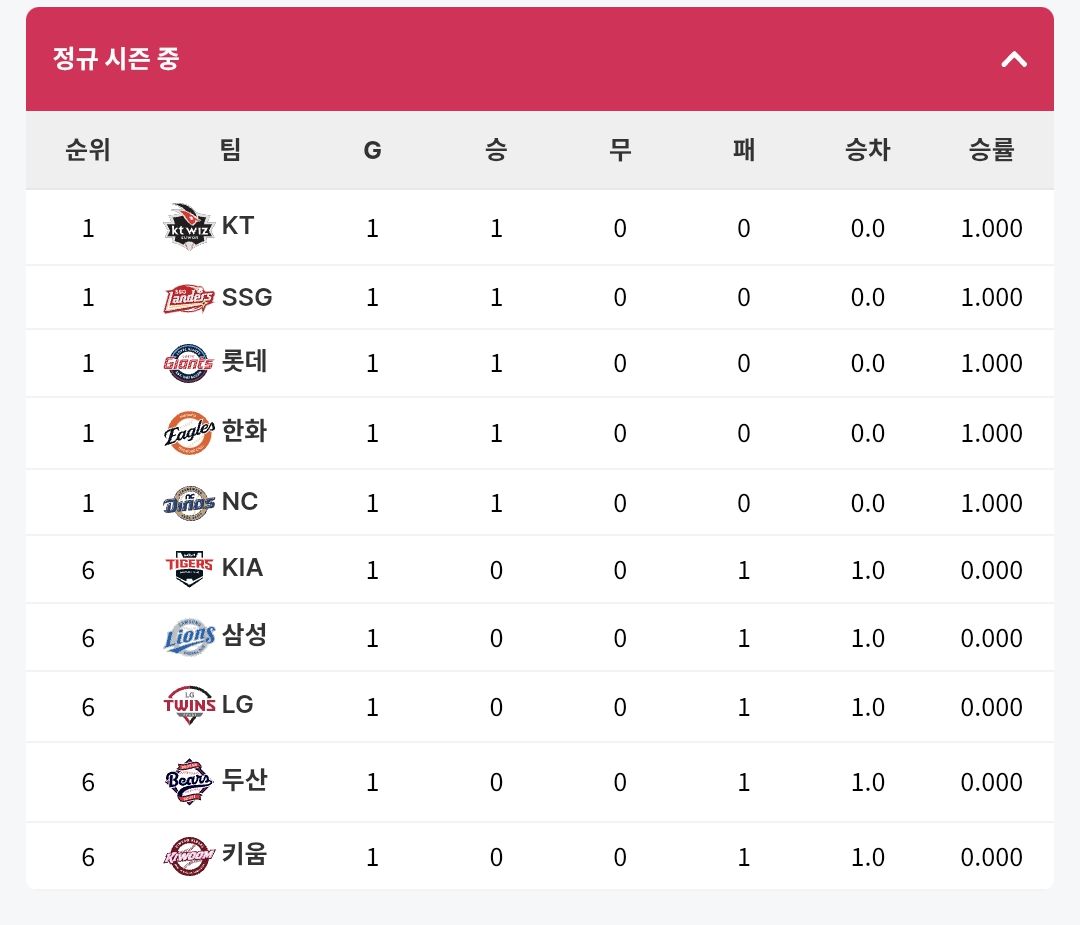1080x925 pixels.
Task: Select the 승률 column header
Action: pyautogui.click(x=991, y=150)
